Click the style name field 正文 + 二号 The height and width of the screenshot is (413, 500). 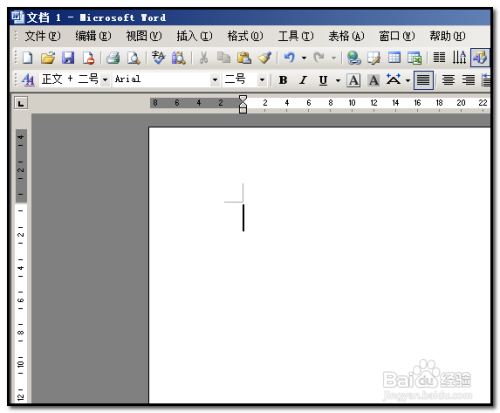(x=70, y=80)
